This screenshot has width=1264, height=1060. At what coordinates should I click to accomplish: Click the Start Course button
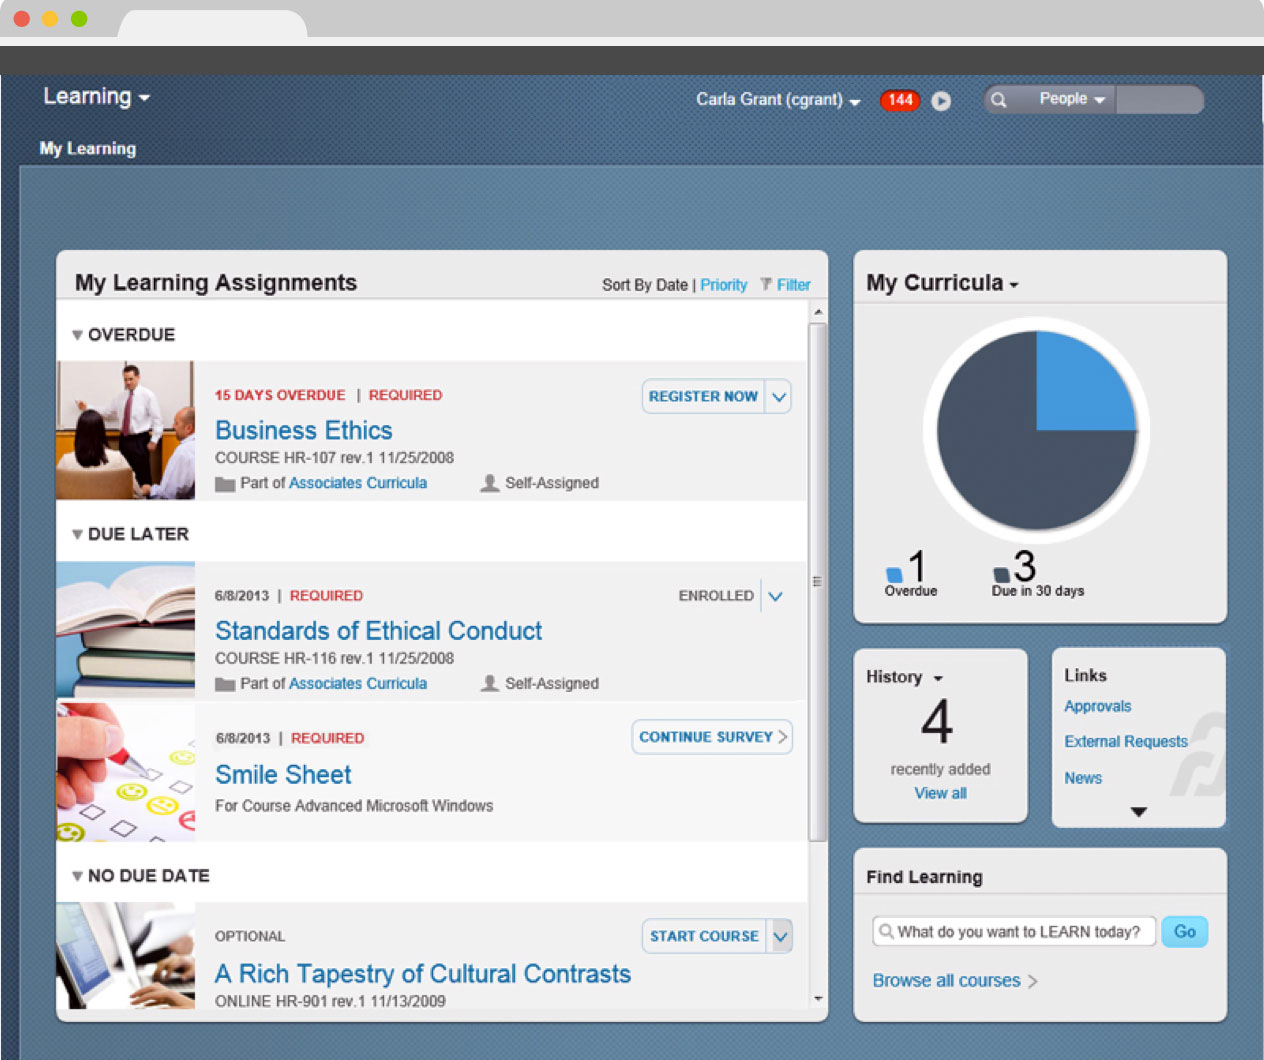(x=704, y=936)
